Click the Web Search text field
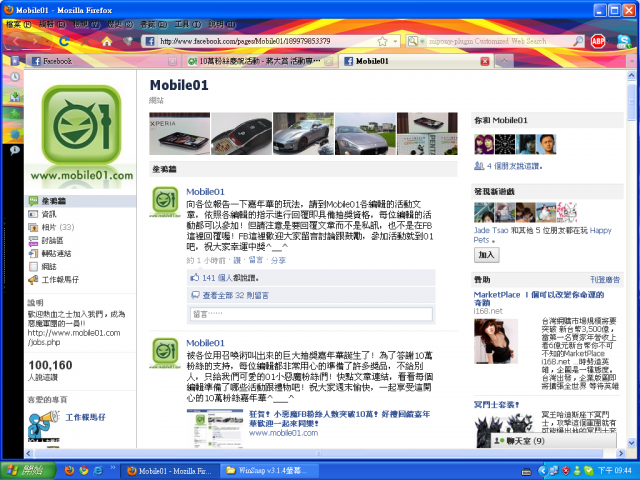This screenshot has height=480, width=640. pos(498,41)
